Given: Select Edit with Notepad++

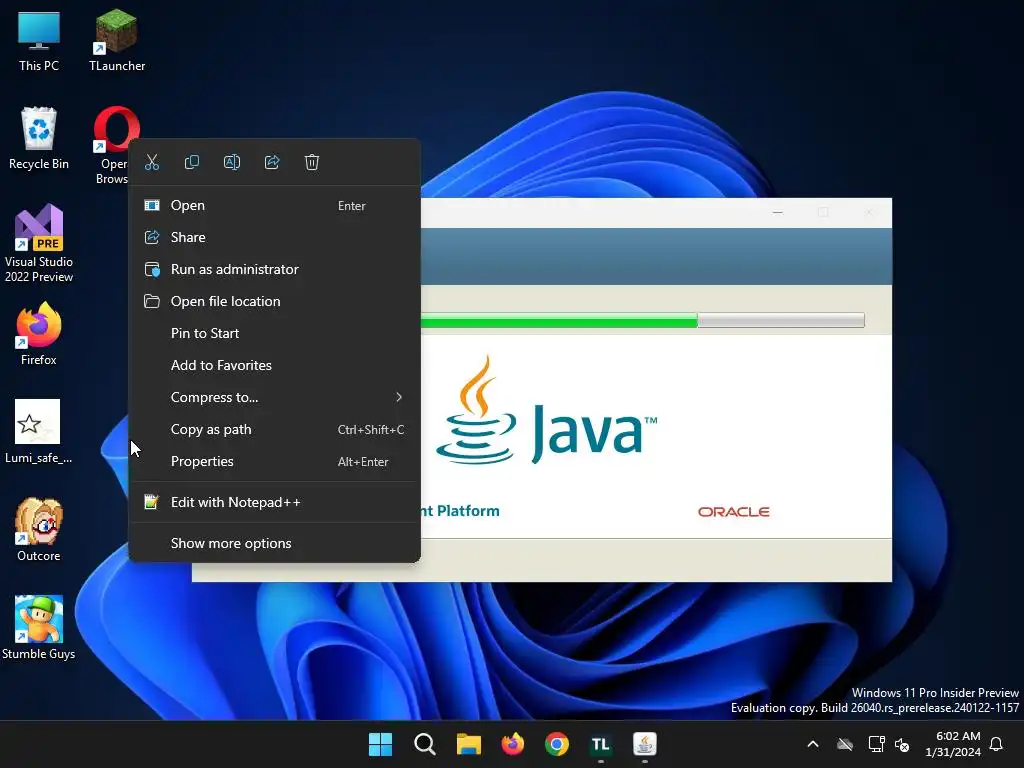Looking at the screenshot, I should point(274,502).
